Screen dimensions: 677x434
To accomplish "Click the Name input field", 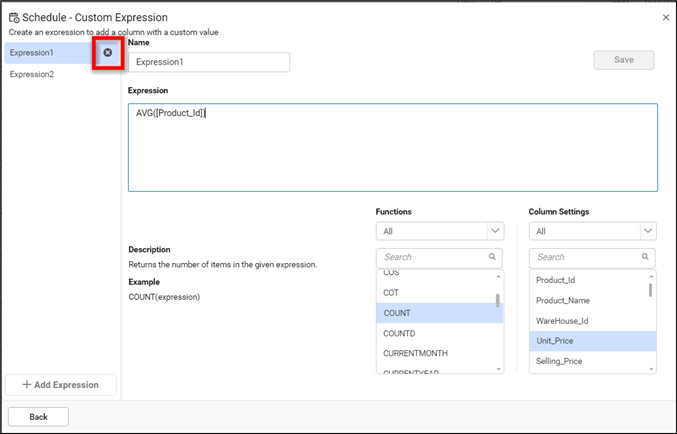I will click(x=208, y=62).
